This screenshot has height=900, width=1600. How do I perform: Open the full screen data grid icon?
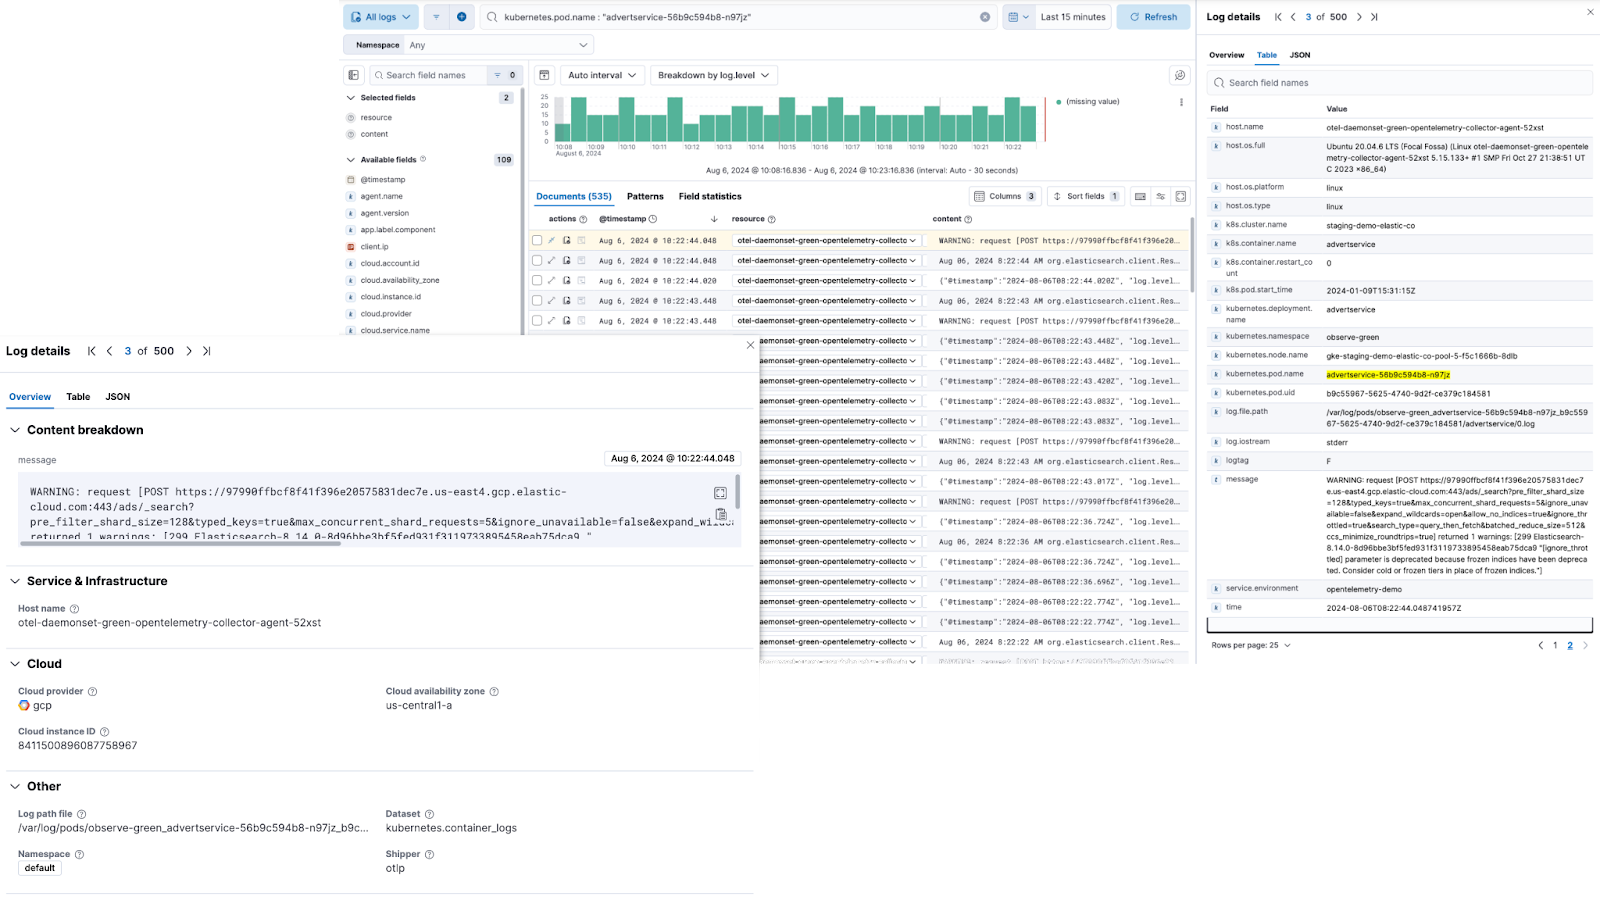click(1181, 196)
